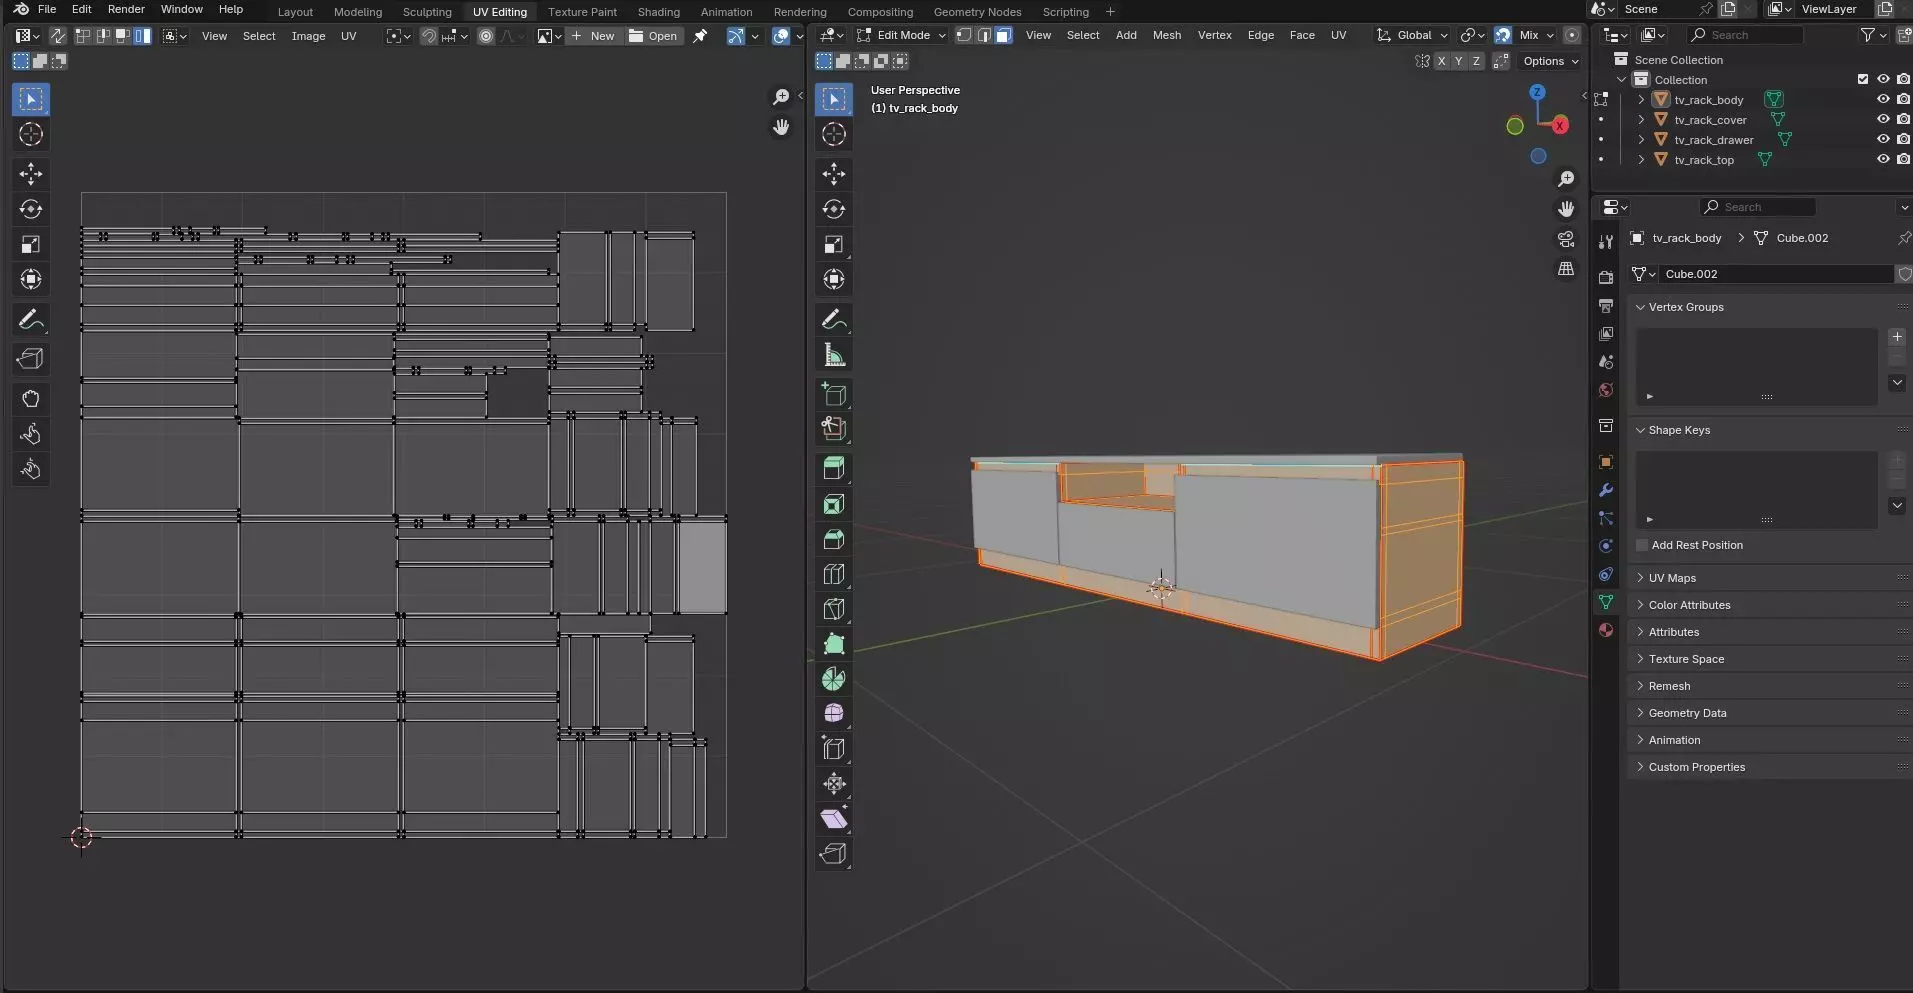Select the Annotate tool in UV editor
1913x993 pixels.
click(x=30, y=320)
